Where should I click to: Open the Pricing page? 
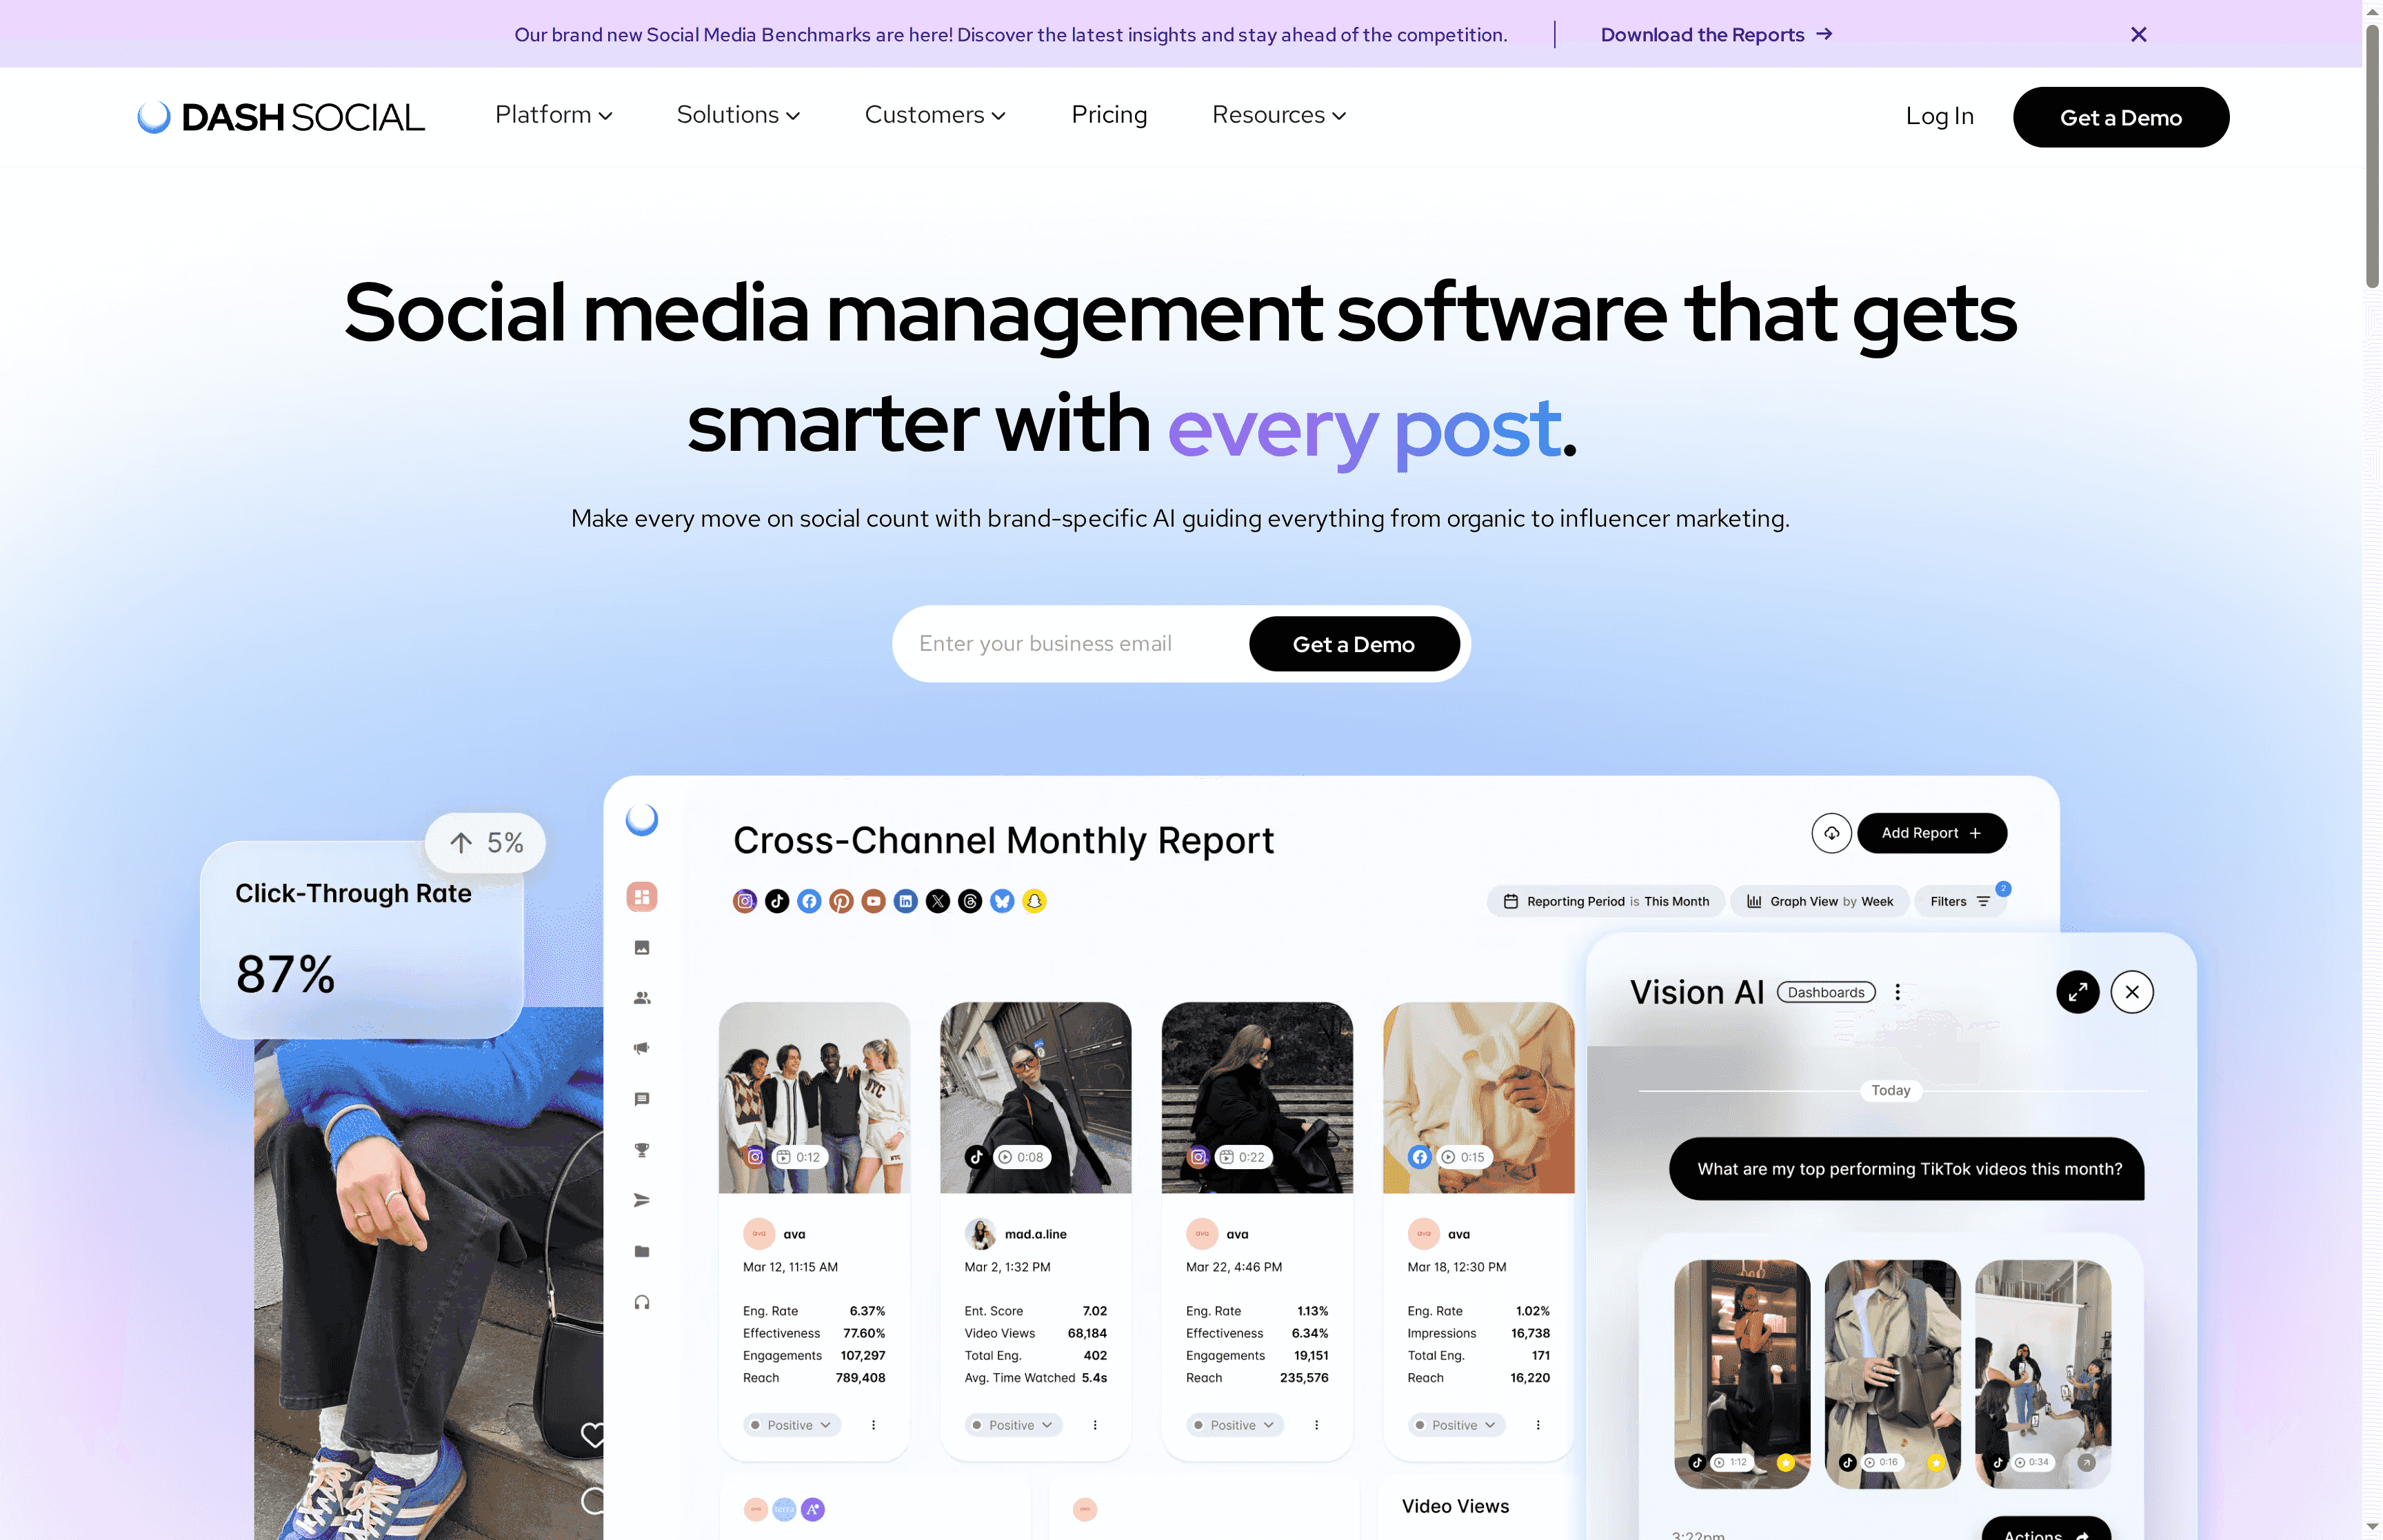click(1109, 115)
